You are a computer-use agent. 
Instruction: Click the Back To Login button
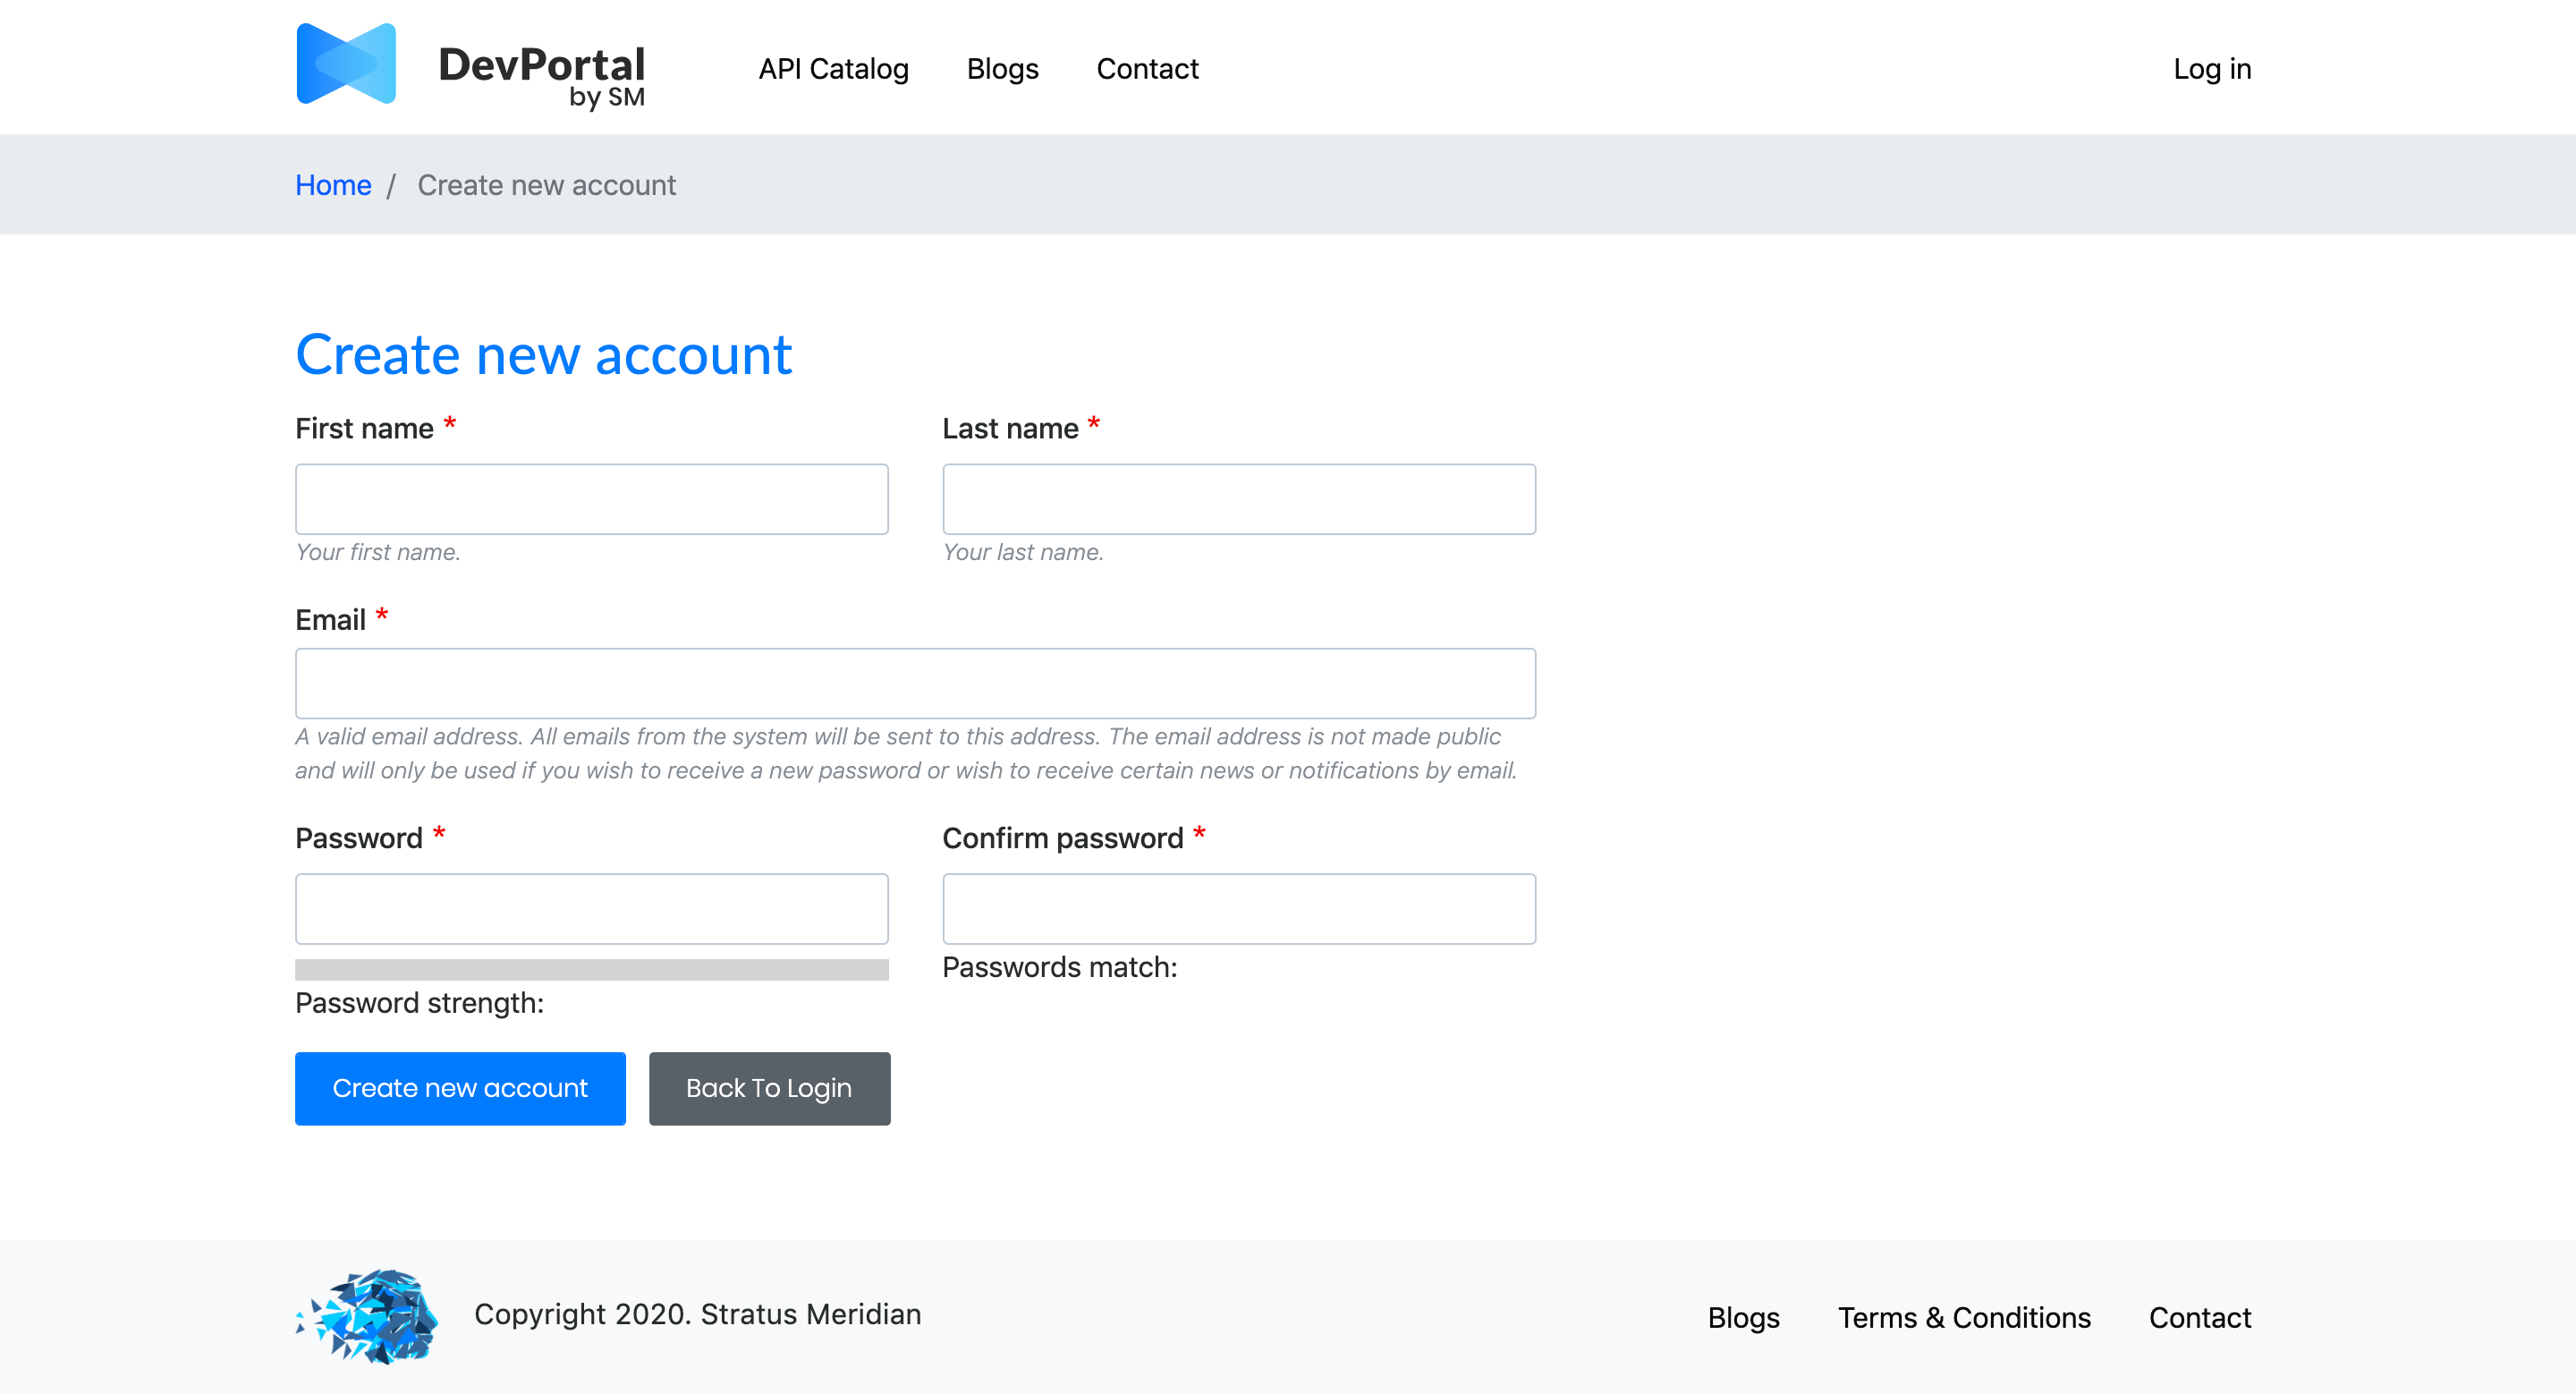(x=769, y=1088)
